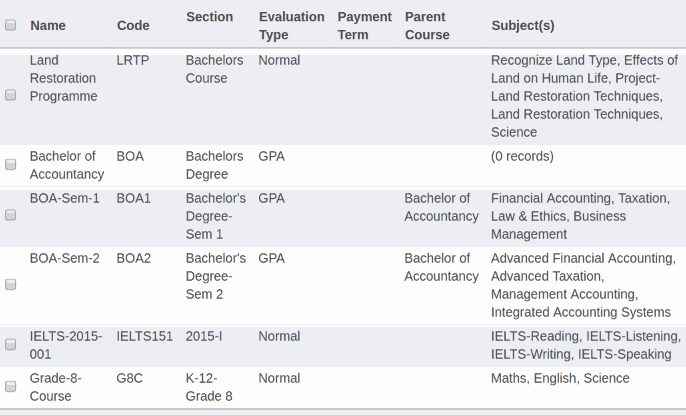Click the G8C code cell

coord(130,378)
